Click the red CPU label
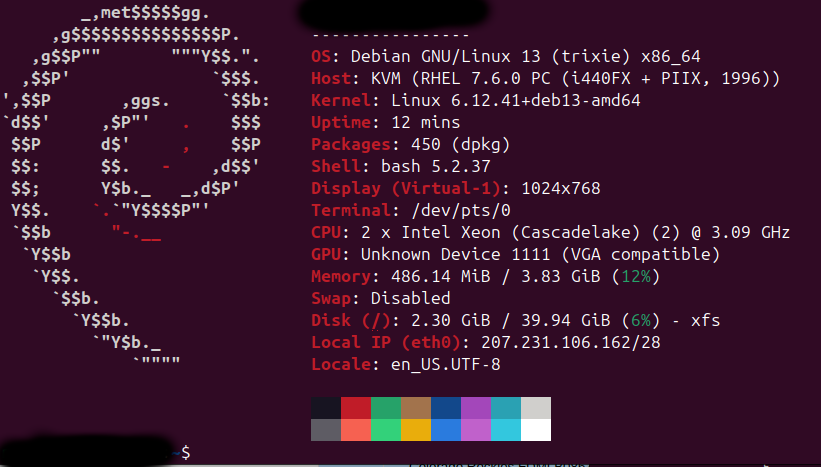Screen dimensions: 821x467 coord(326,232)
